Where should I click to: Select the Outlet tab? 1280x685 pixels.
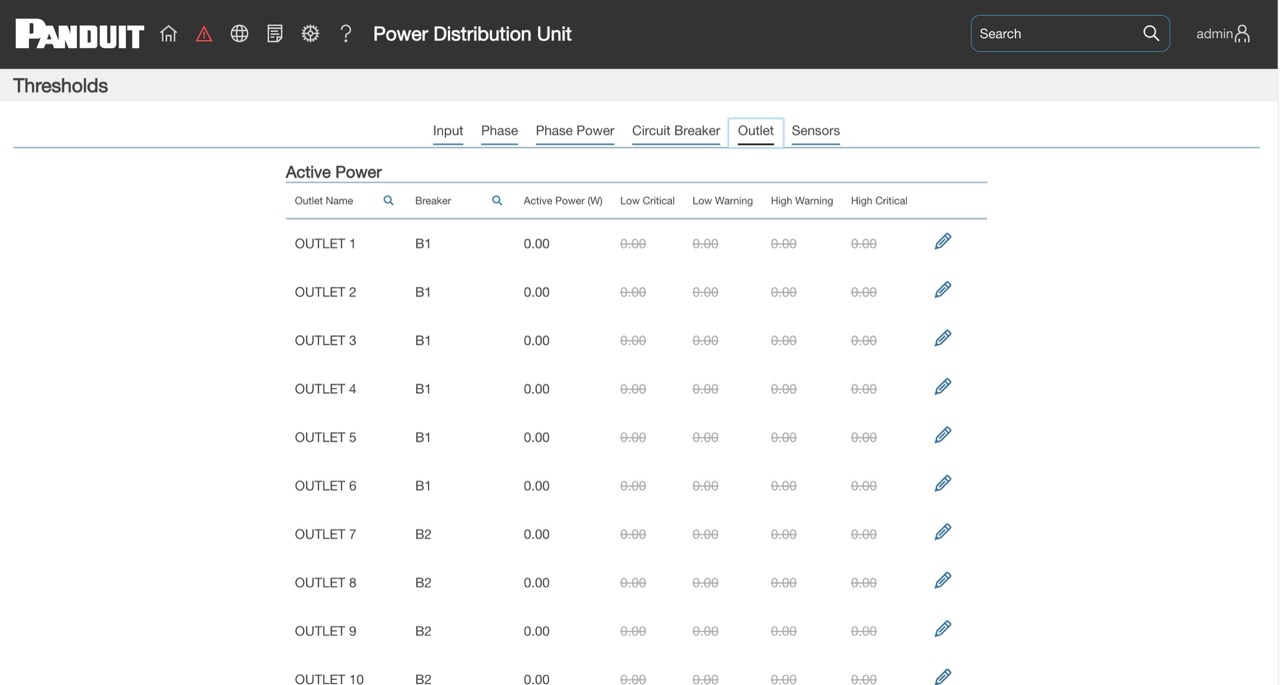pyautogui.click(x=756, y=131)
